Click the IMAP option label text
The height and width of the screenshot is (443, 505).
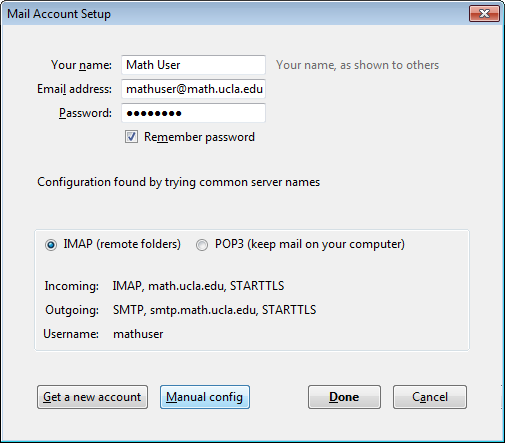pyautogui.click(x=122, y=244)
